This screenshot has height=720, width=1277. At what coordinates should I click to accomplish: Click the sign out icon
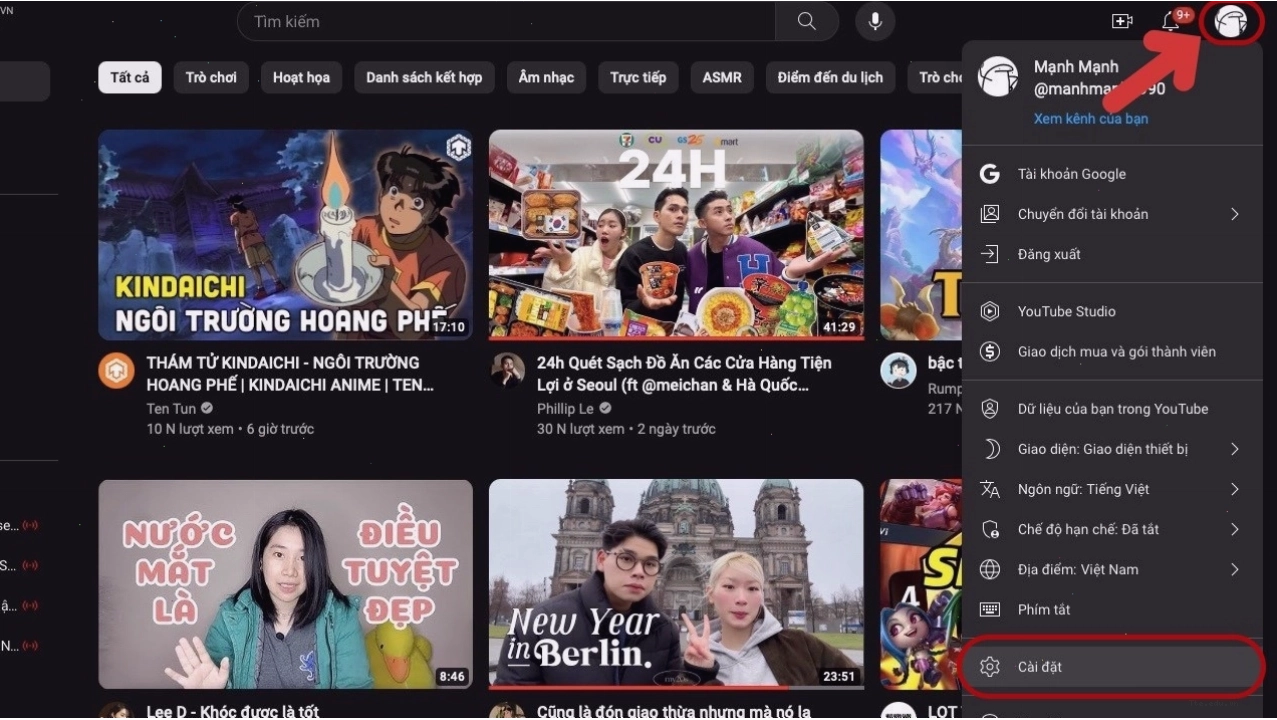pyautogui.click(x=990, y=254)
